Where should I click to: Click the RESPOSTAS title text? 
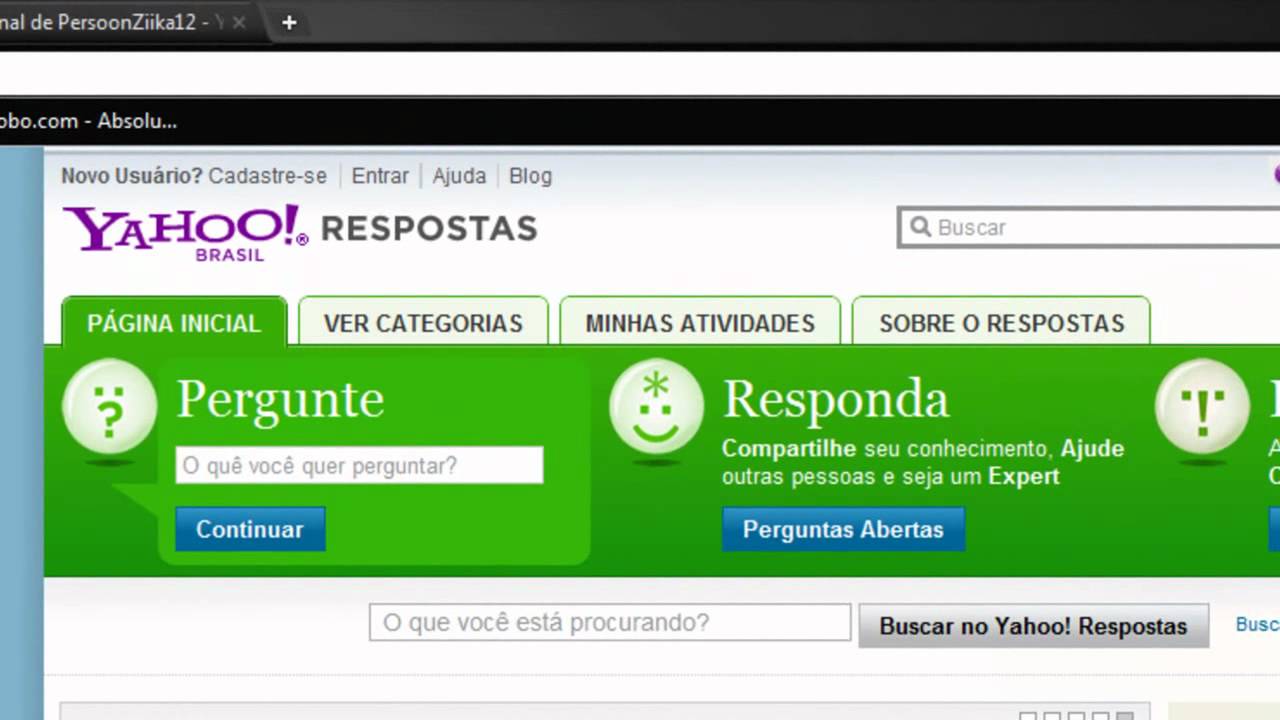[x=429, y=228]
